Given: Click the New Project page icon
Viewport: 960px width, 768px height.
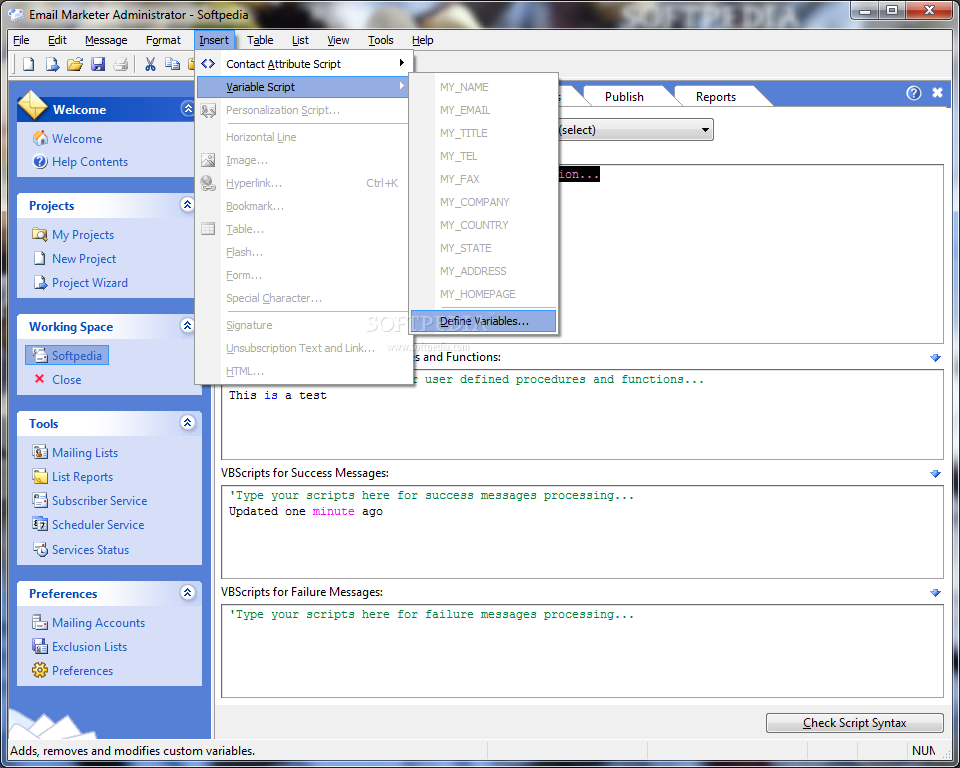Looking at the screenshot, I should coord(40,258).
